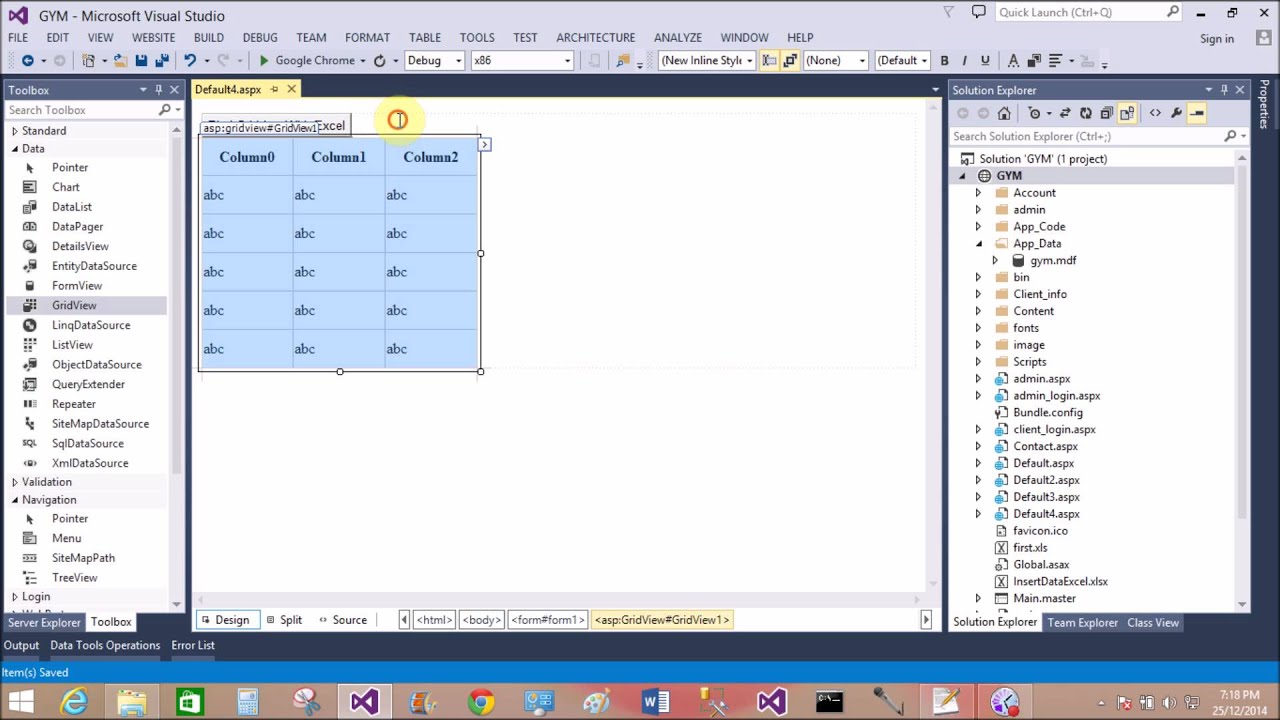Toggle Show All Files in Solution Explorer
This screenshot has width=1280, height=720.
1127,113
